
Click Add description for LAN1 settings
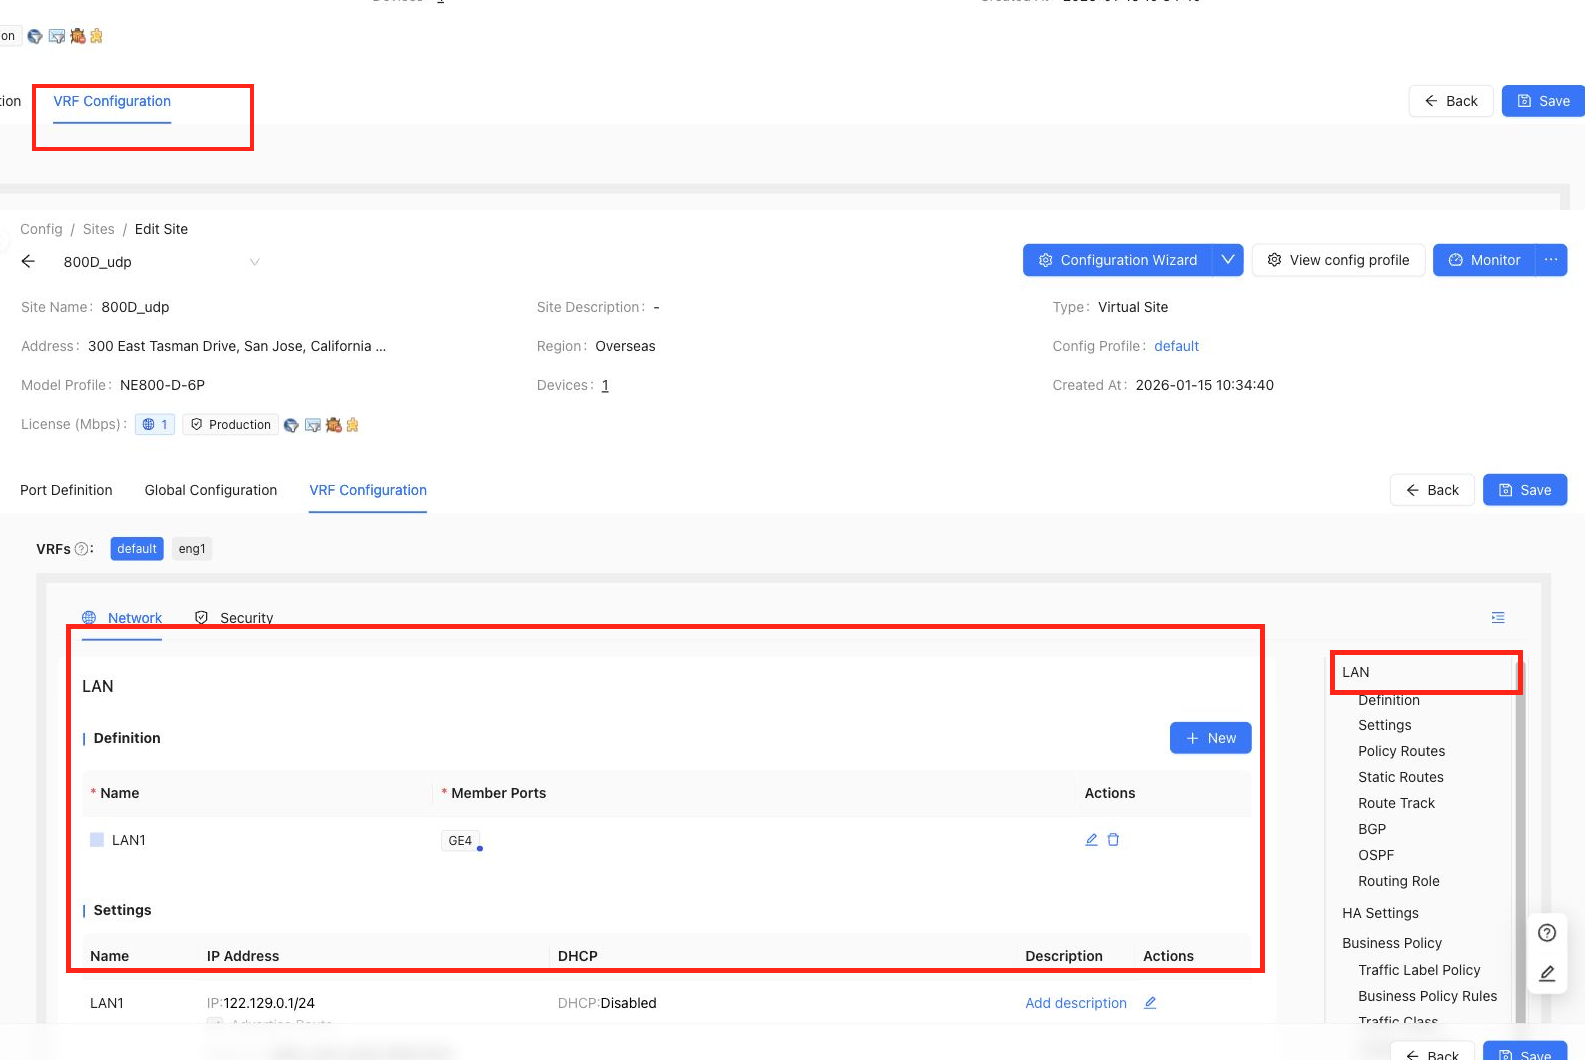[x=1076, y=1003]
